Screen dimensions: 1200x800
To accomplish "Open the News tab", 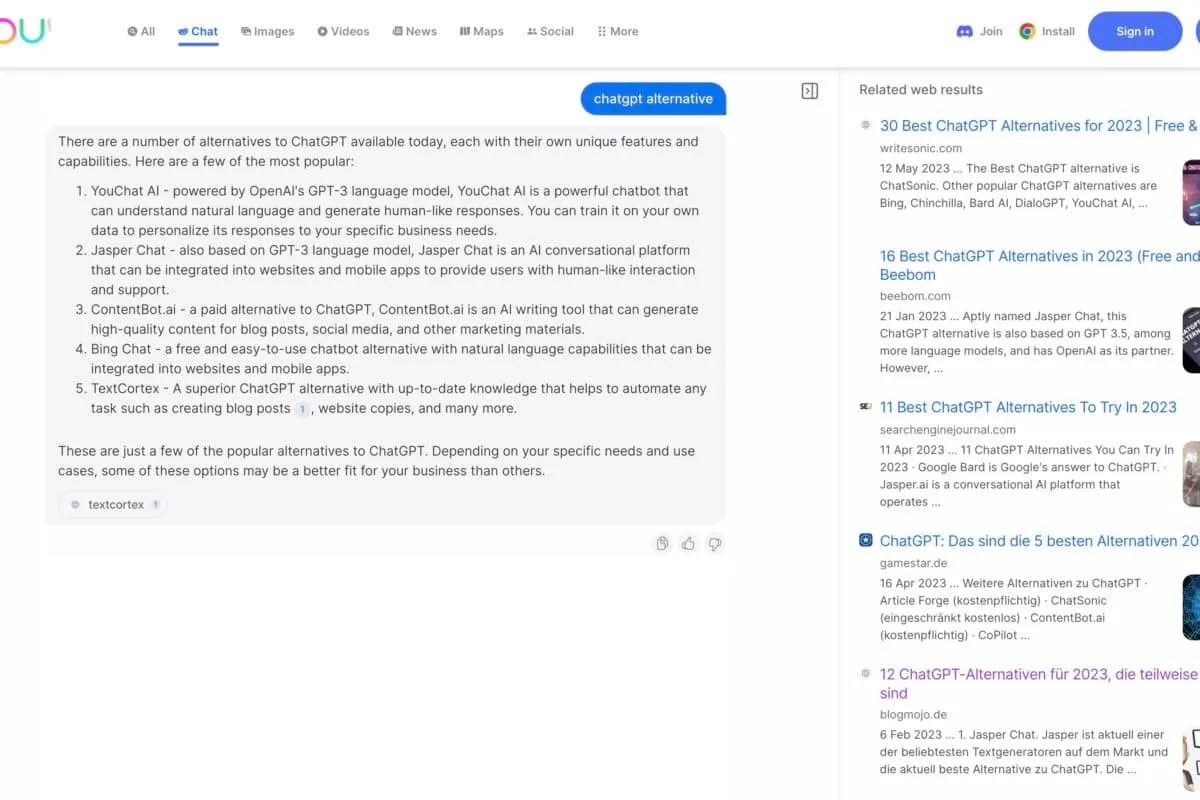I will tap(414, 31).
